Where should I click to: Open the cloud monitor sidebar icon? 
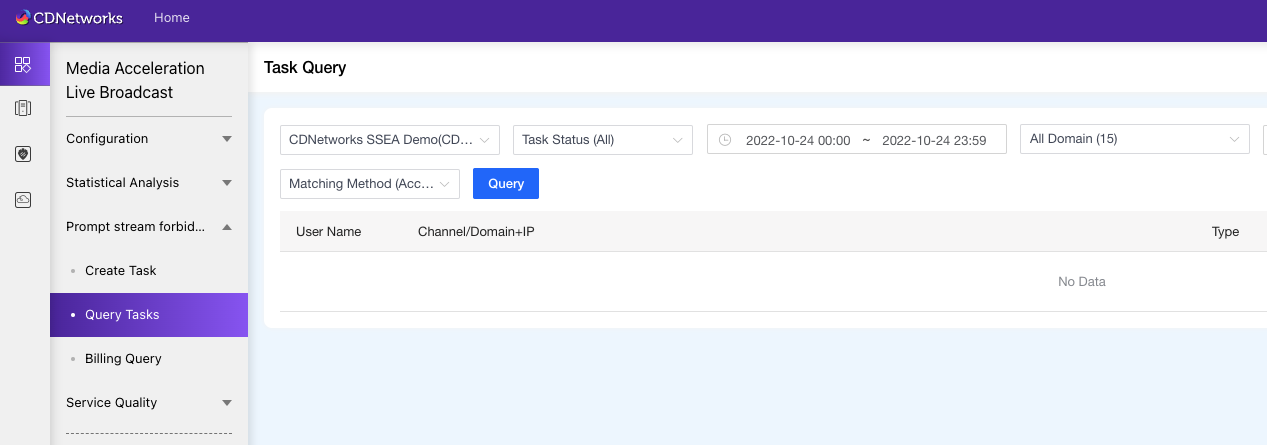(x=23, y=200)
